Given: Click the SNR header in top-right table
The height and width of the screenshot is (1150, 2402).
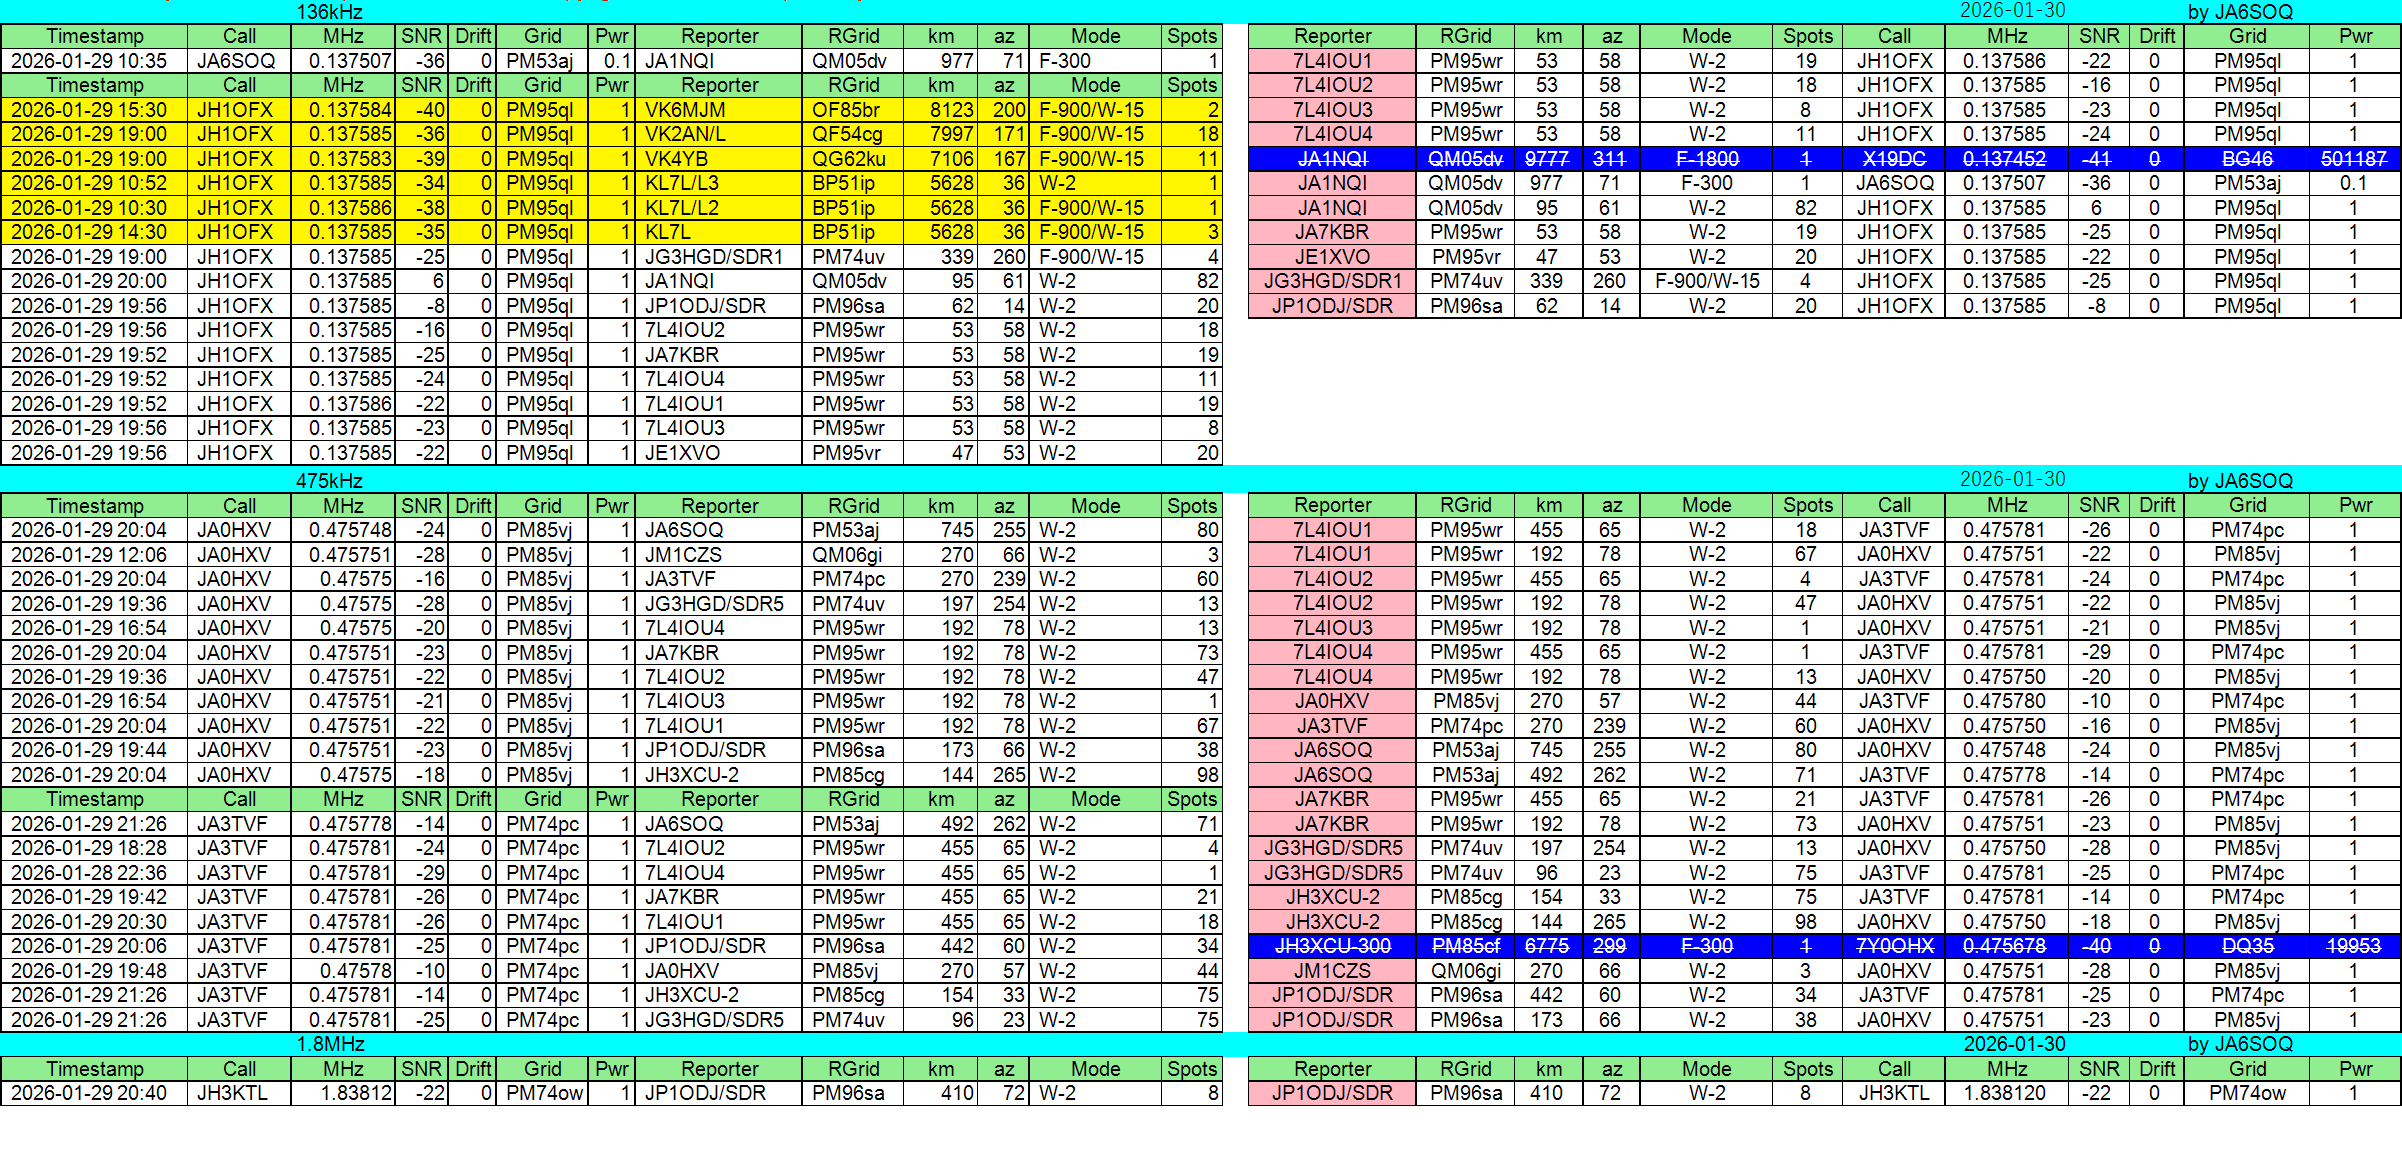Looking at the screenshot, I should 2098,36.
